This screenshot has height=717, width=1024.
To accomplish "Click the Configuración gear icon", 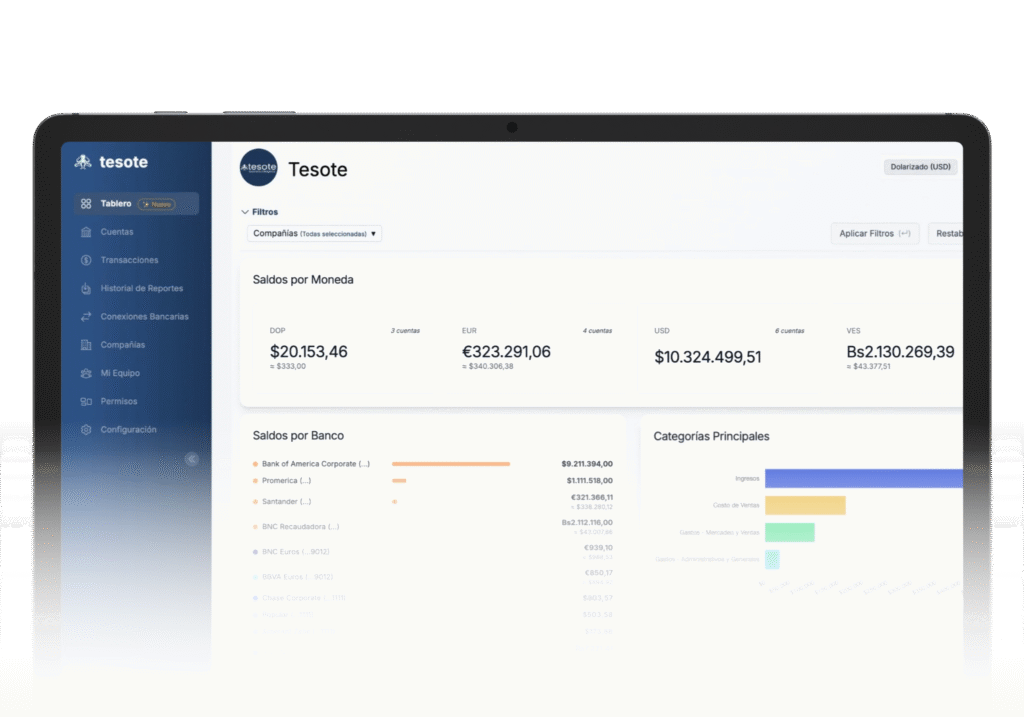I will tap(86, 430).
